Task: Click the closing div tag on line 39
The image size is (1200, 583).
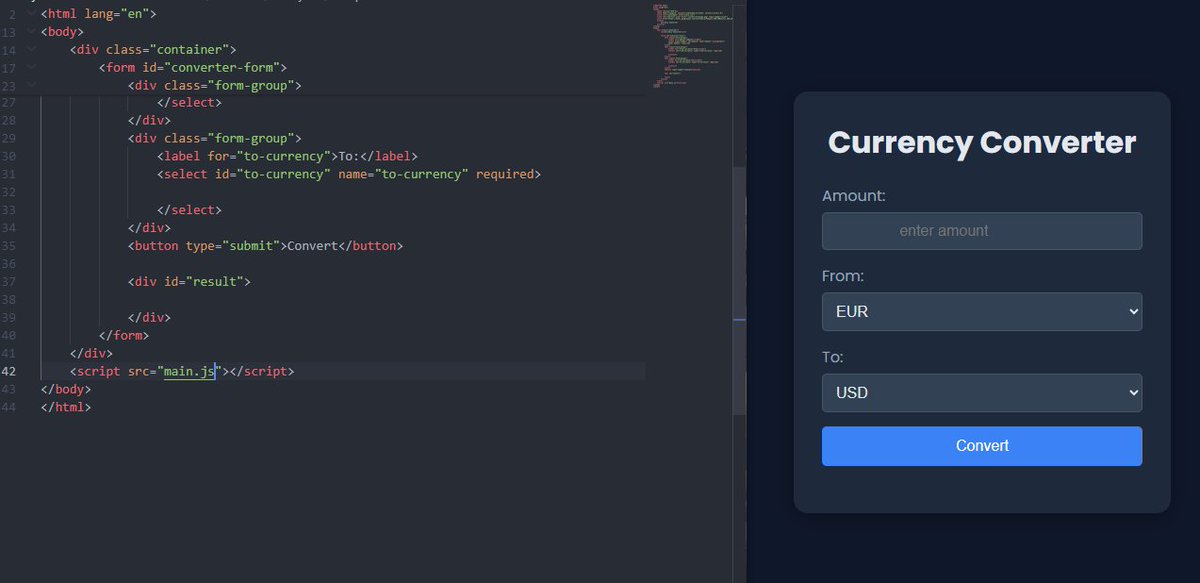Action: coord(150,318)
